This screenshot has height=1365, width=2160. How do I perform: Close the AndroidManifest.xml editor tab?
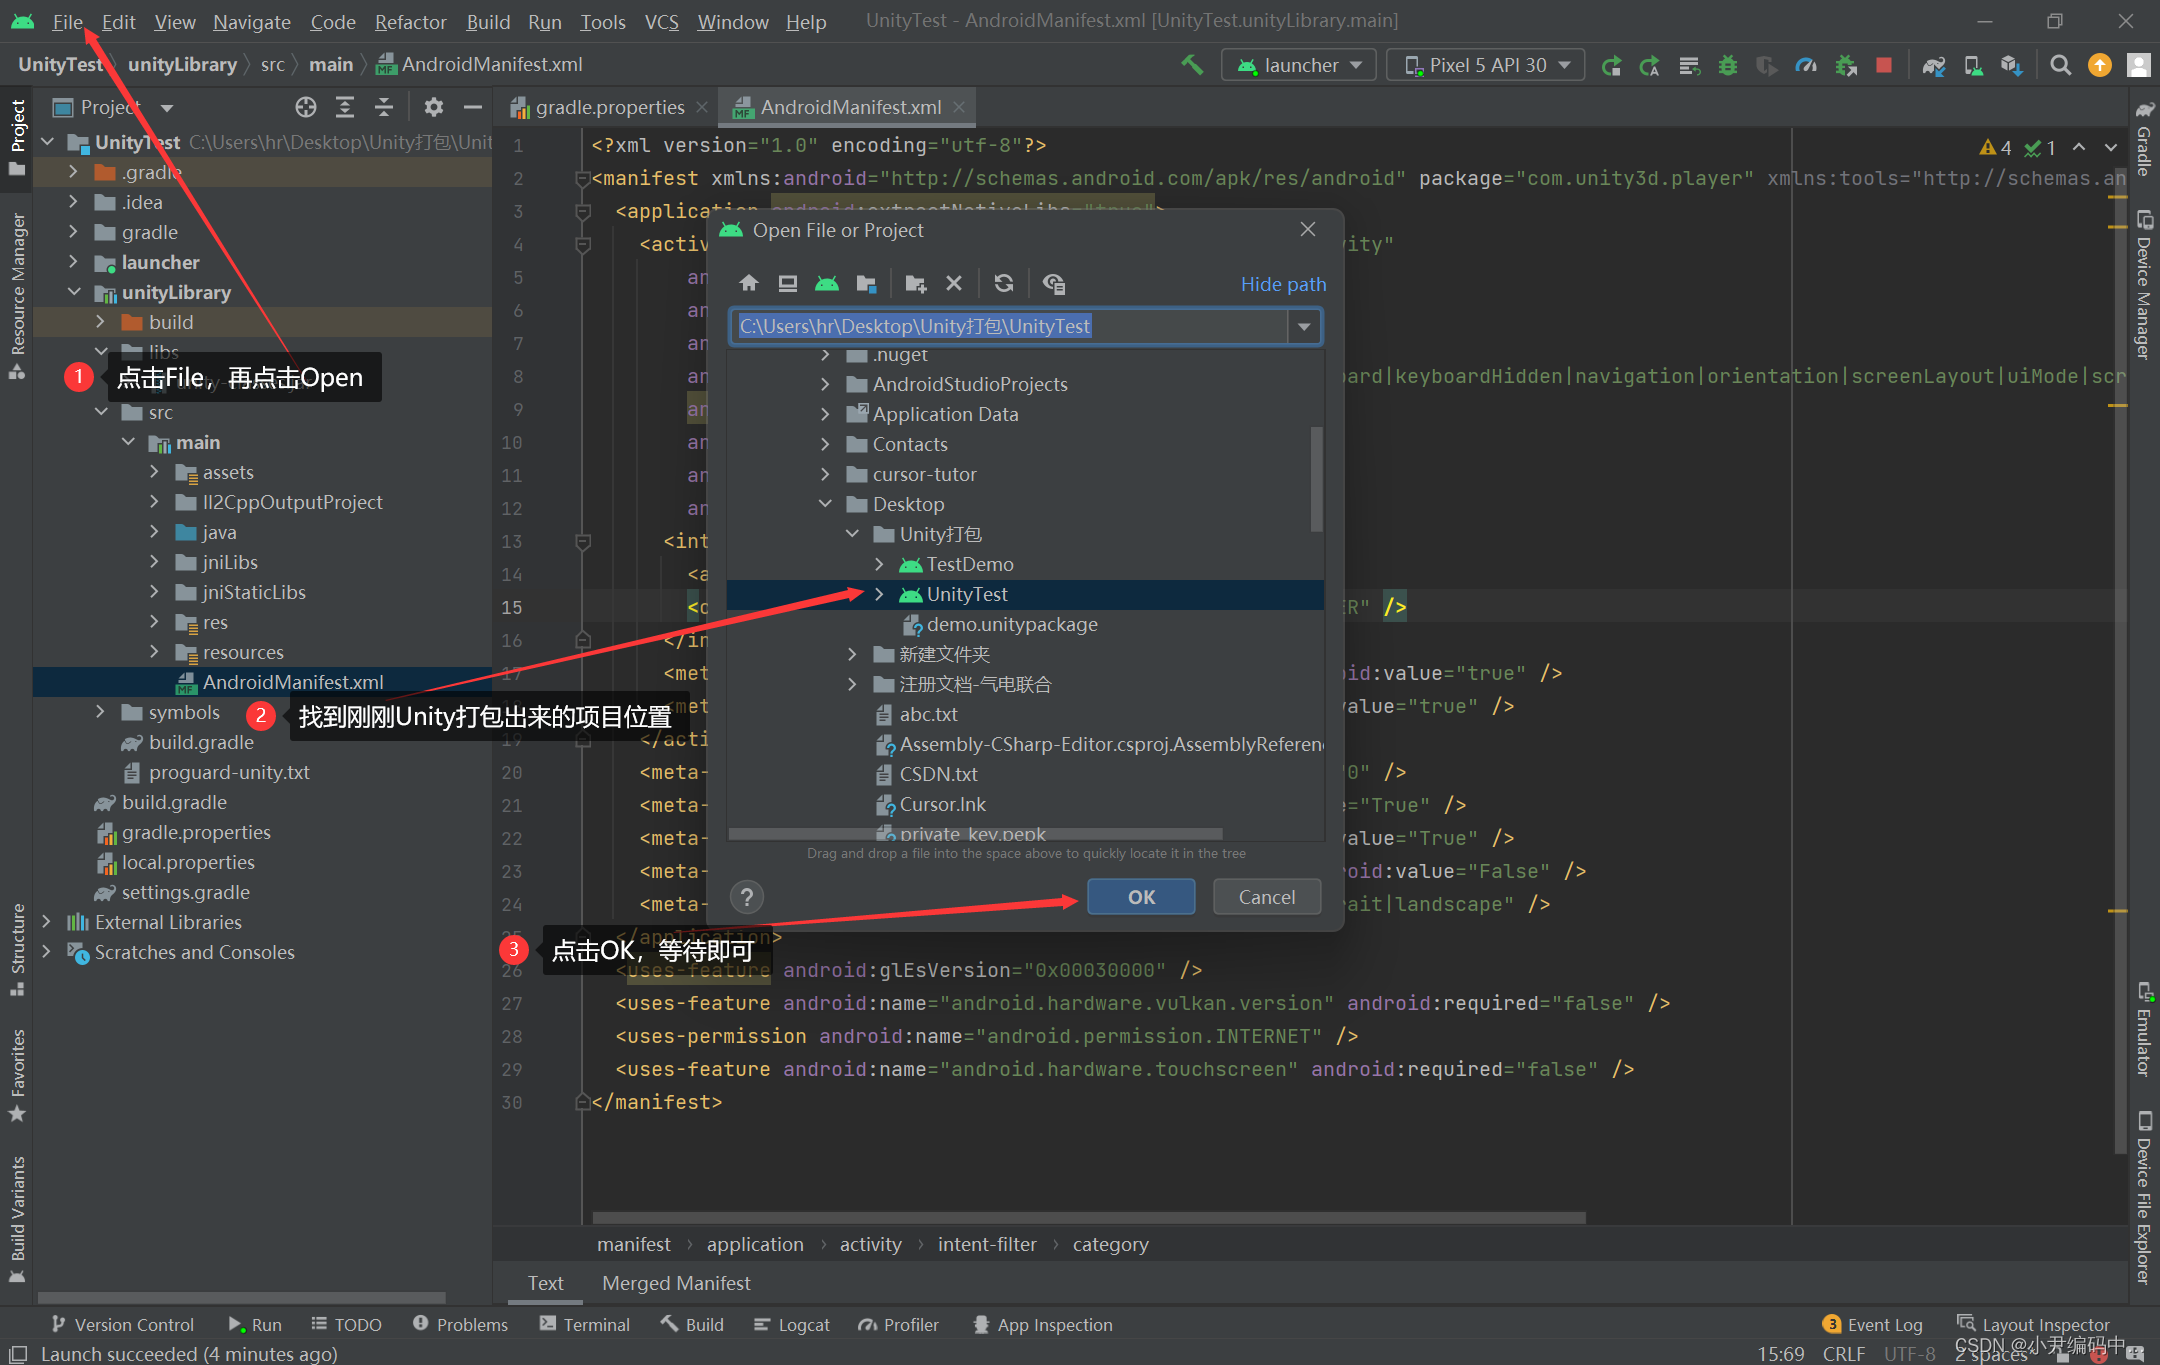tap(959, 107)
